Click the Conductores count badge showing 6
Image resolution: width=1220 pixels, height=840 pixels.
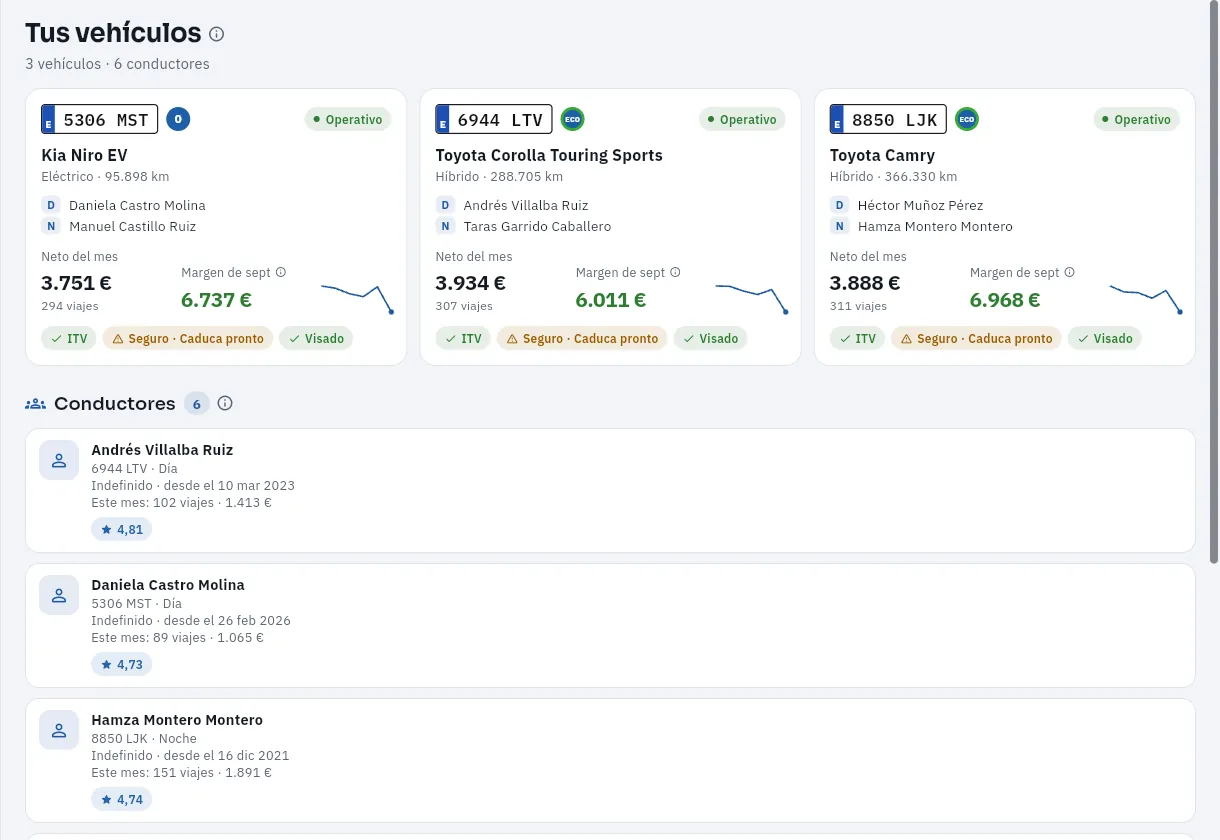pyautogui.click(x=196, y=404)
